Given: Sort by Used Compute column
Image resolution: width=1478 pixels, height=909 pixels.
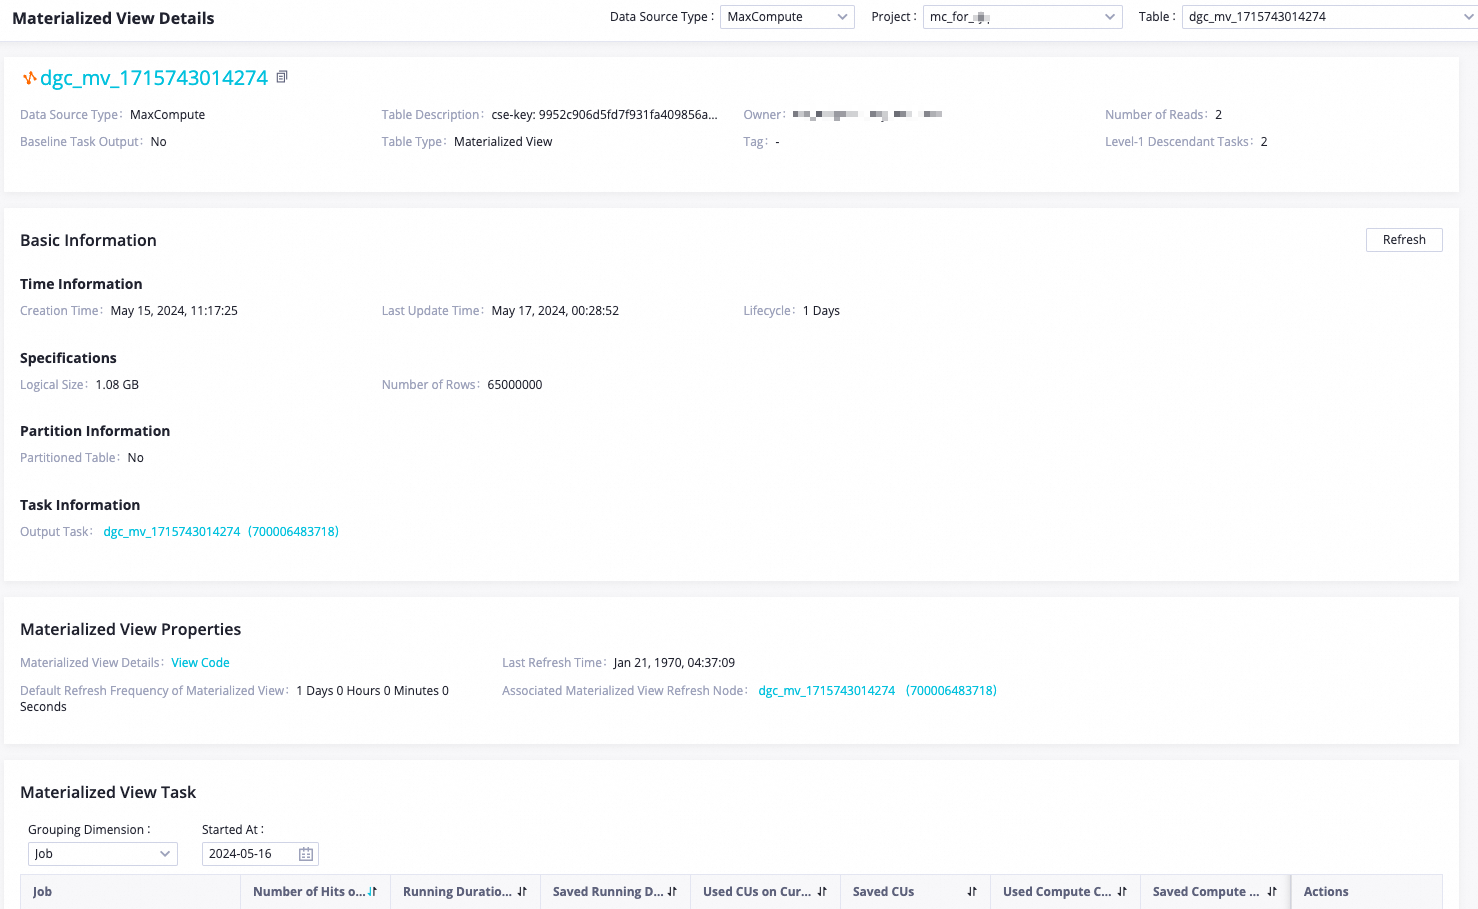Looking at the screenshot, I should 1122,892.
